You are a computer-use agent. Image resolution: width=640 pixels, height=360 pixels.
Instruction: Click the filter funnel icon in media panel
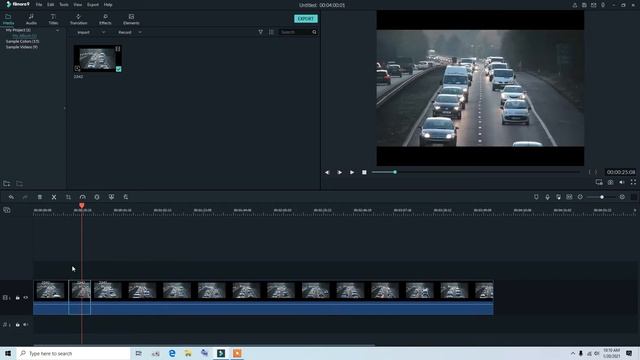tap(260, 32)
